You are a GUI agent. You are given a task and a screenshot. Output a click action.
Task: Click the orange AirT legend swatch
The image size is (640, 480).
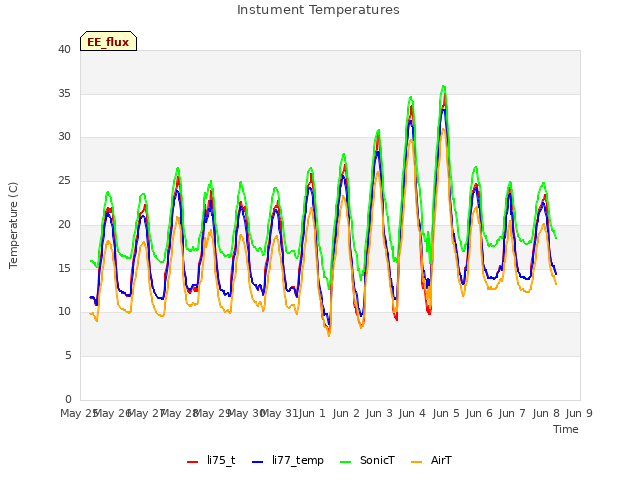416,462
